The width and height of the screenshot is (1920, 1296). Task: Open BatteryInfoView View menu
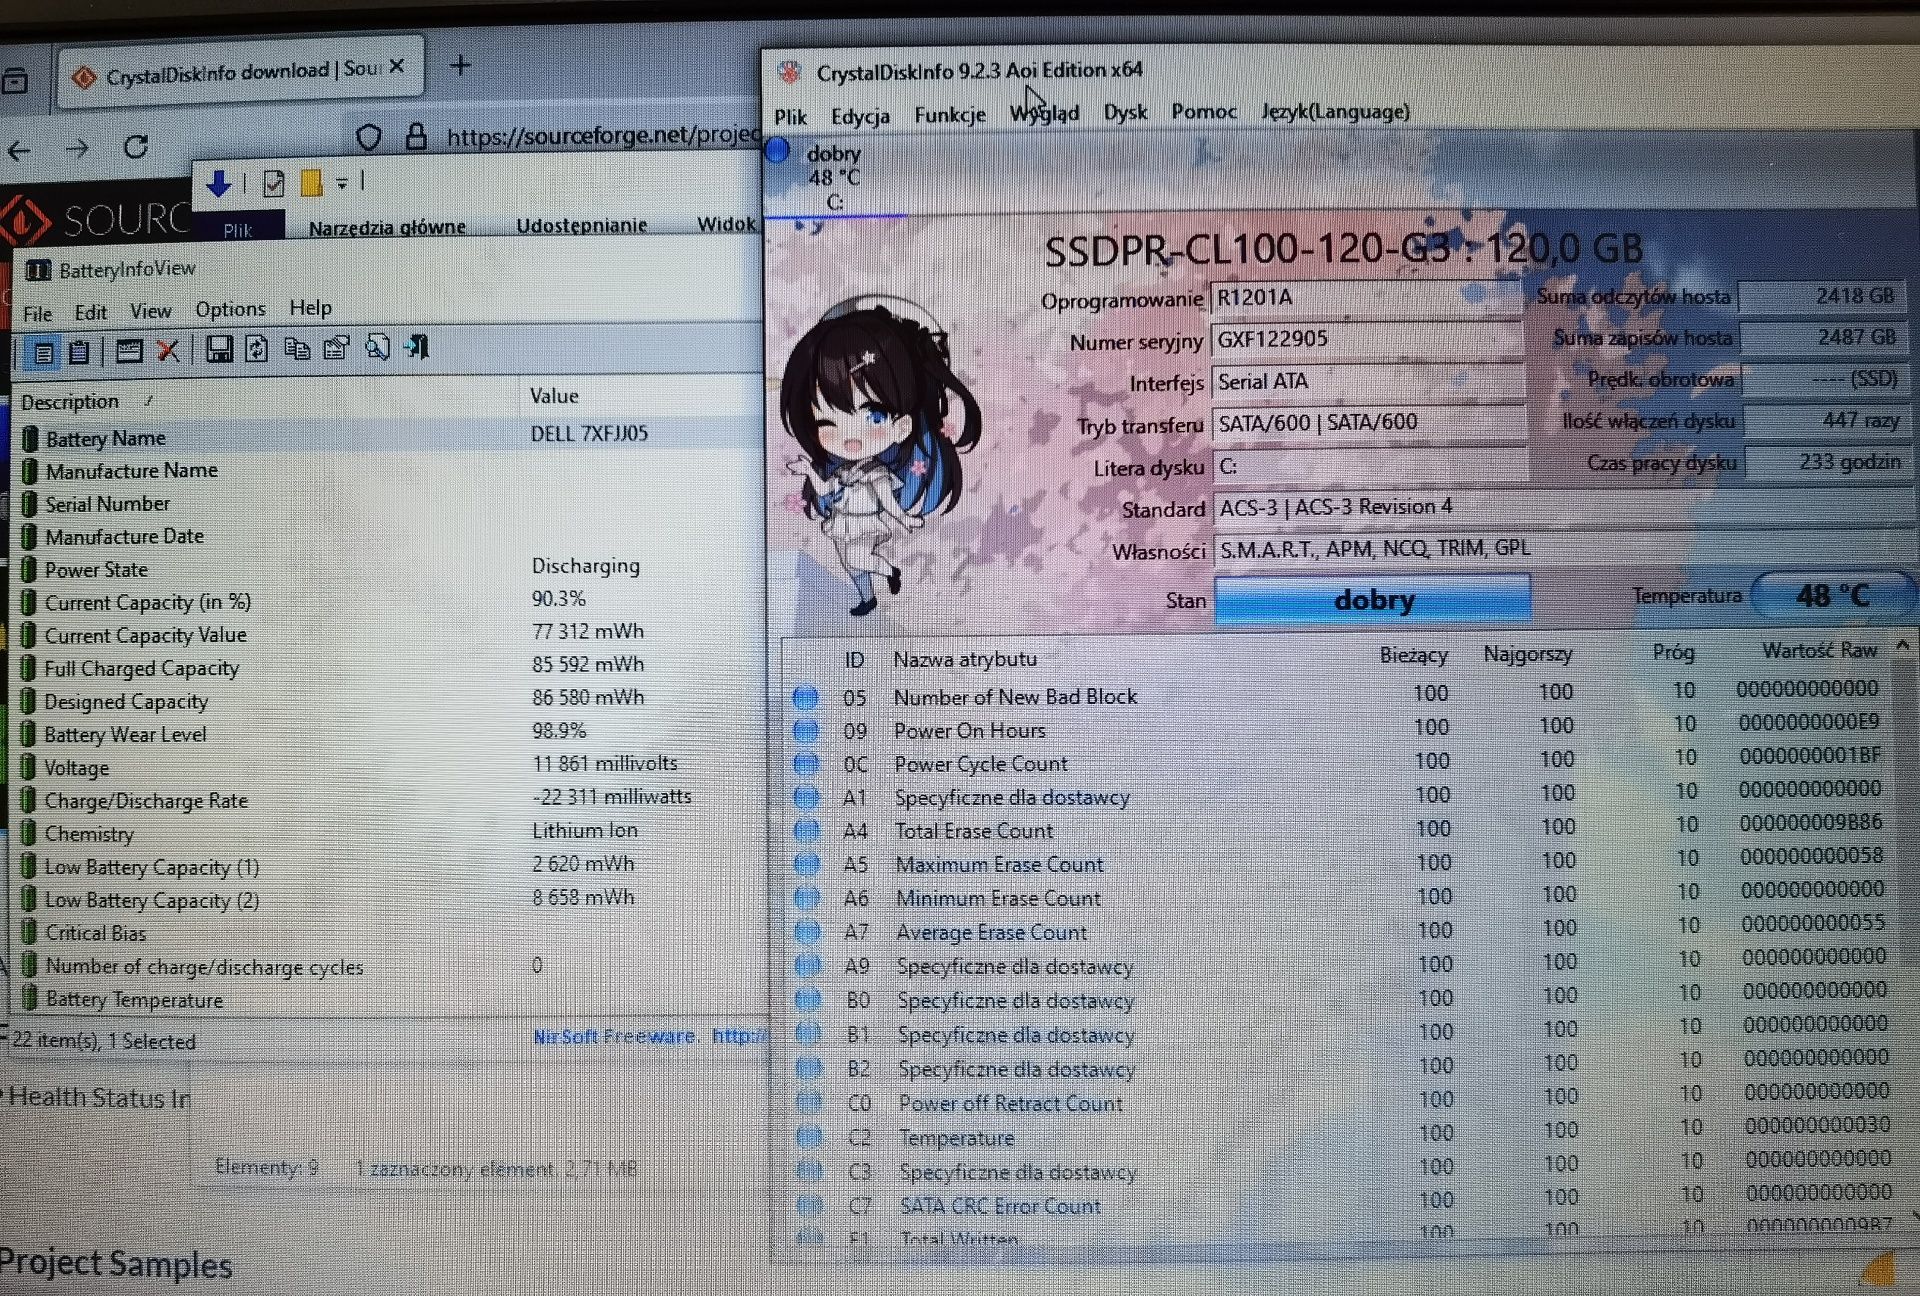(x=150, y=311)
